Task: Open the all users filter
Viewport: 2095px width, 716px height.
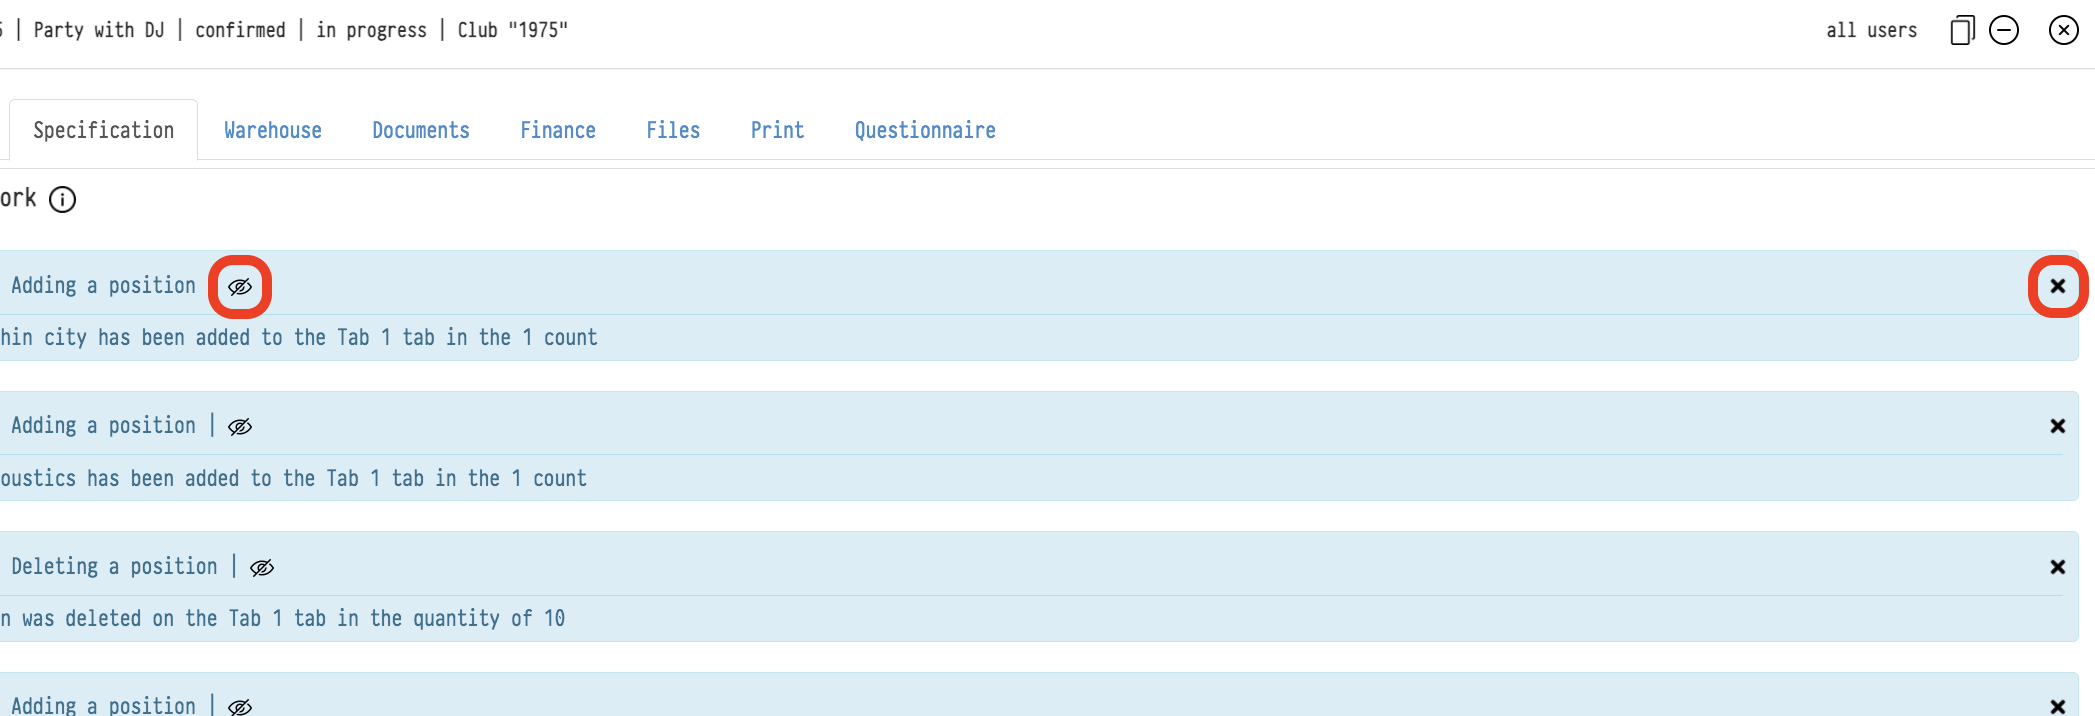Action: tap(1871, 30)
